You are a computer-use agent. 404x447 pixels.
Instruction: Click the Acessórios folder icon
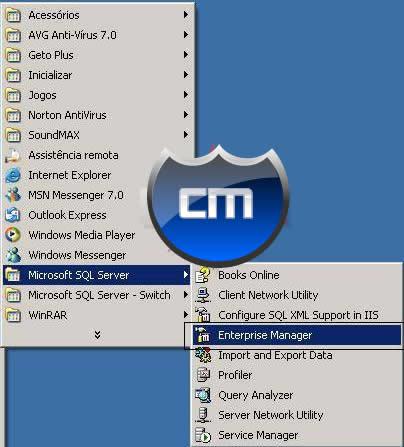point(13,15)
